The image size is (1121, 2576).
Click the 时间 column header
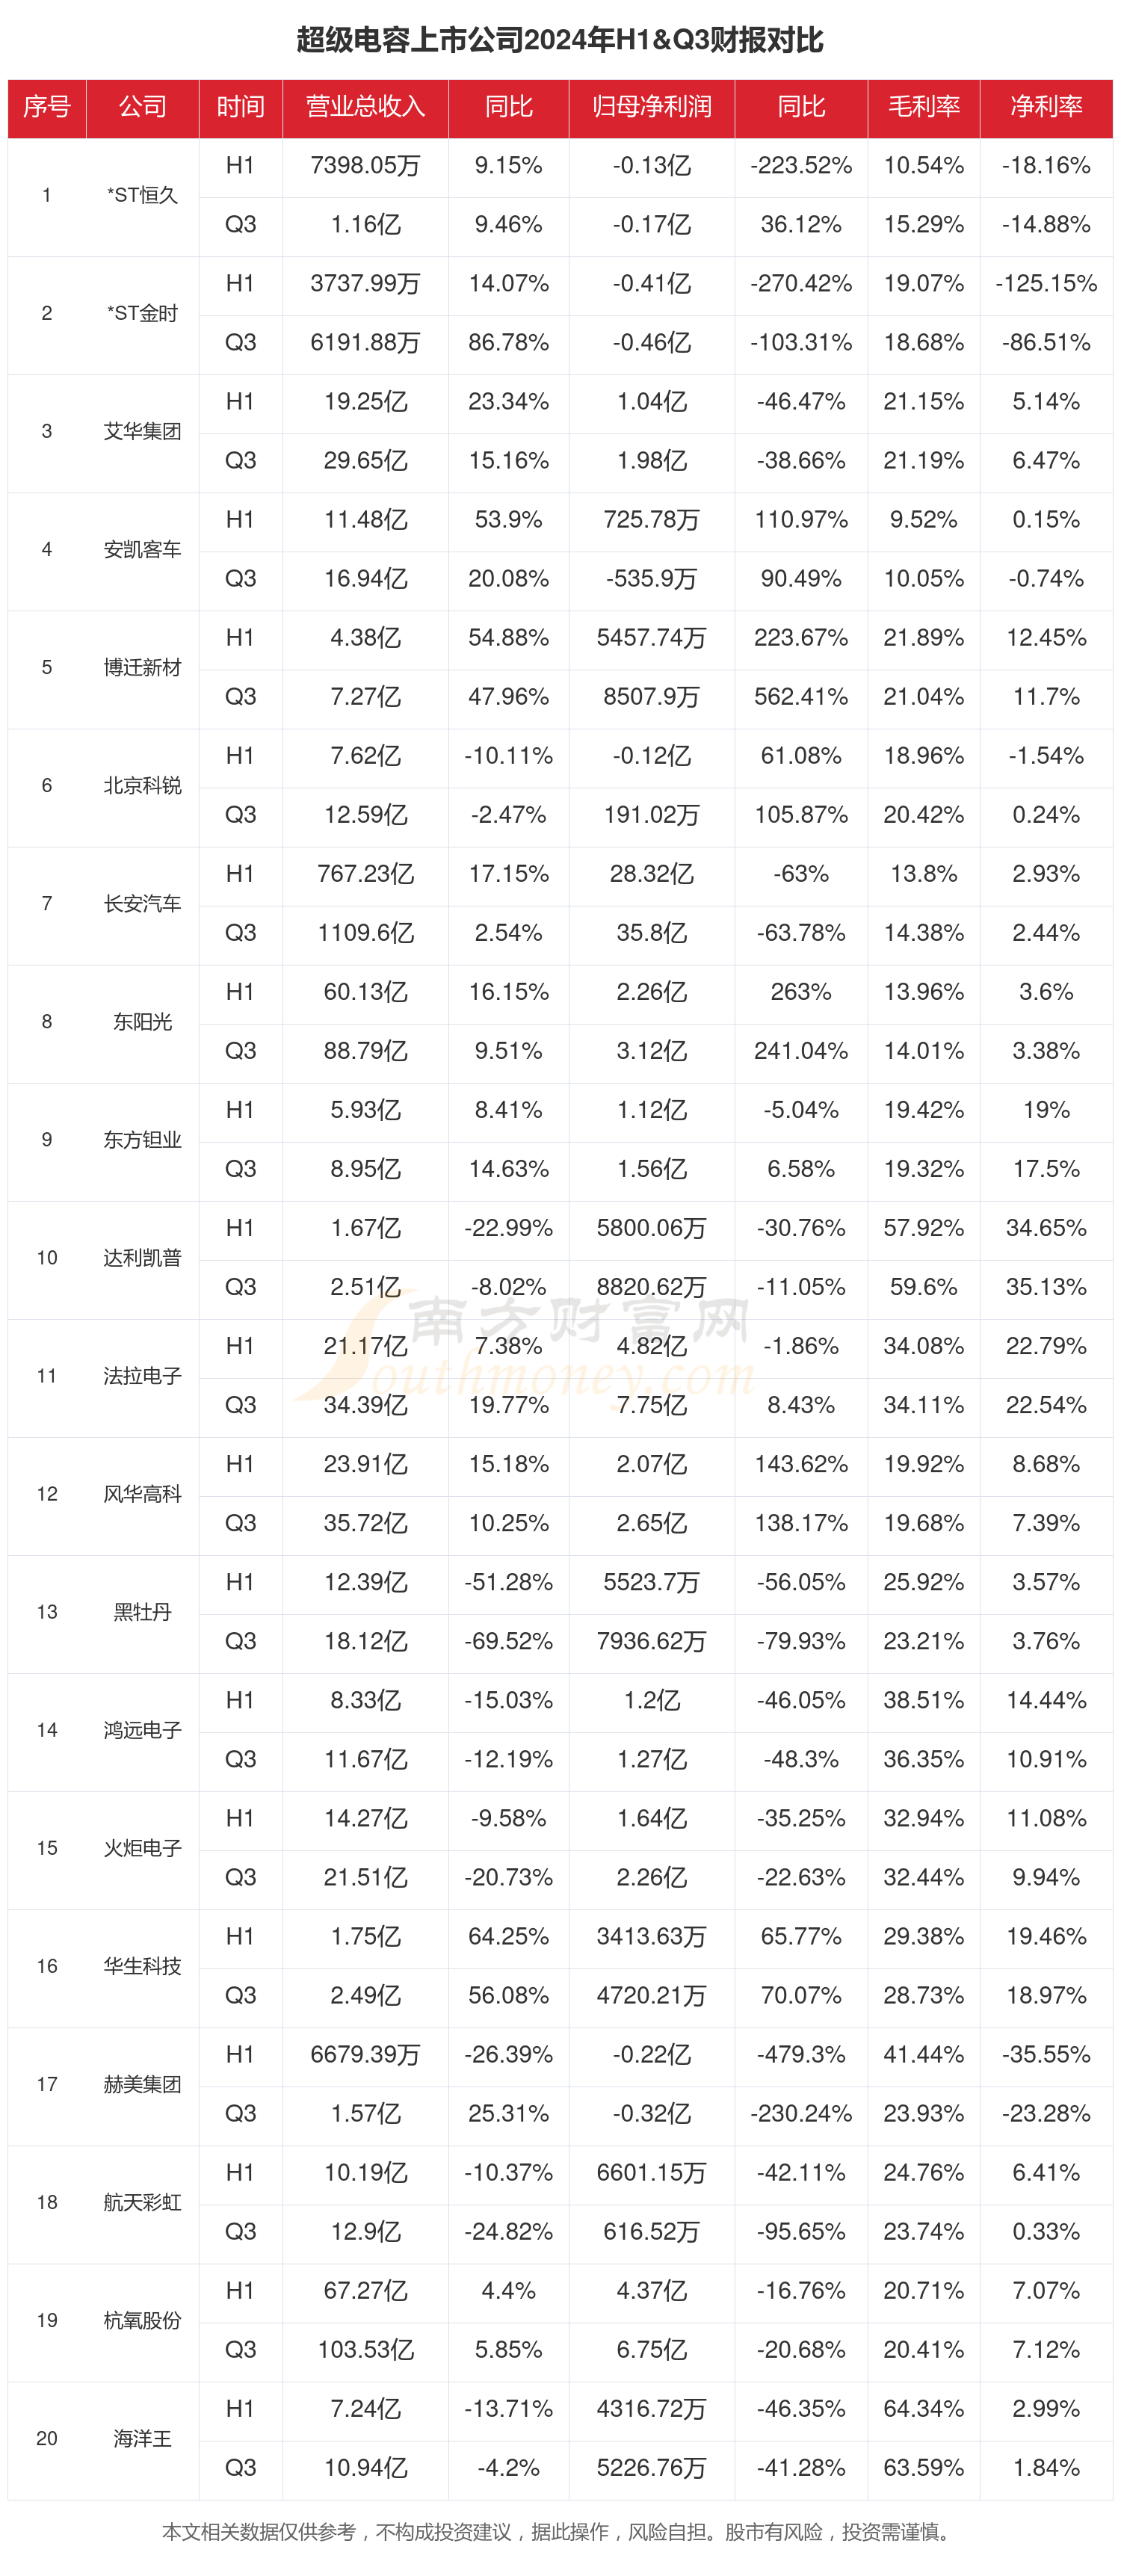point(240,107)
